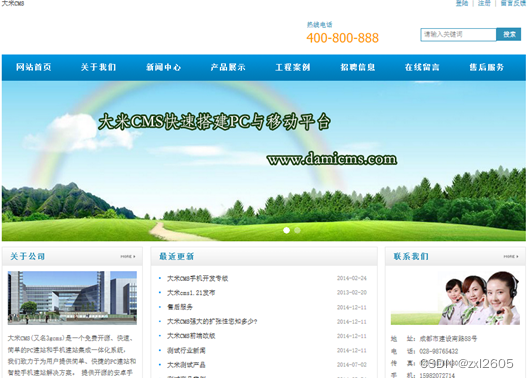Open the 留言反馈 link at the top
The height and width of the screenshot is (378, 529).
513,3
